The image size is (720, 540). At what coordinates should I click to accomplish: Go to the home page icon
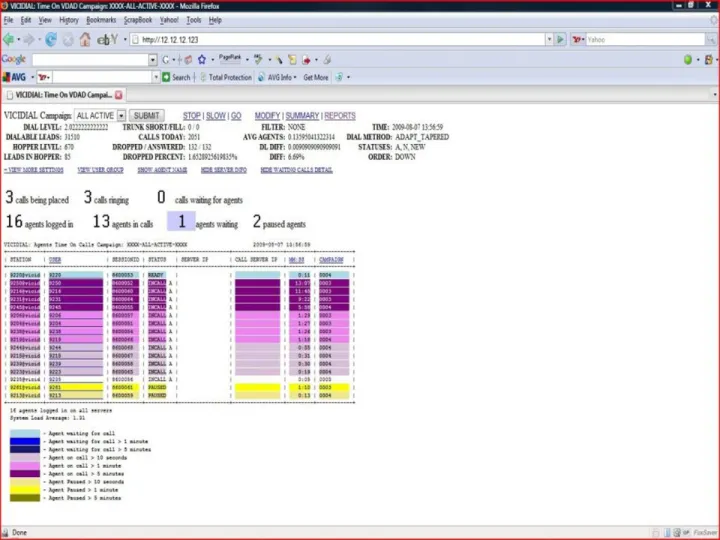point(85,39)
